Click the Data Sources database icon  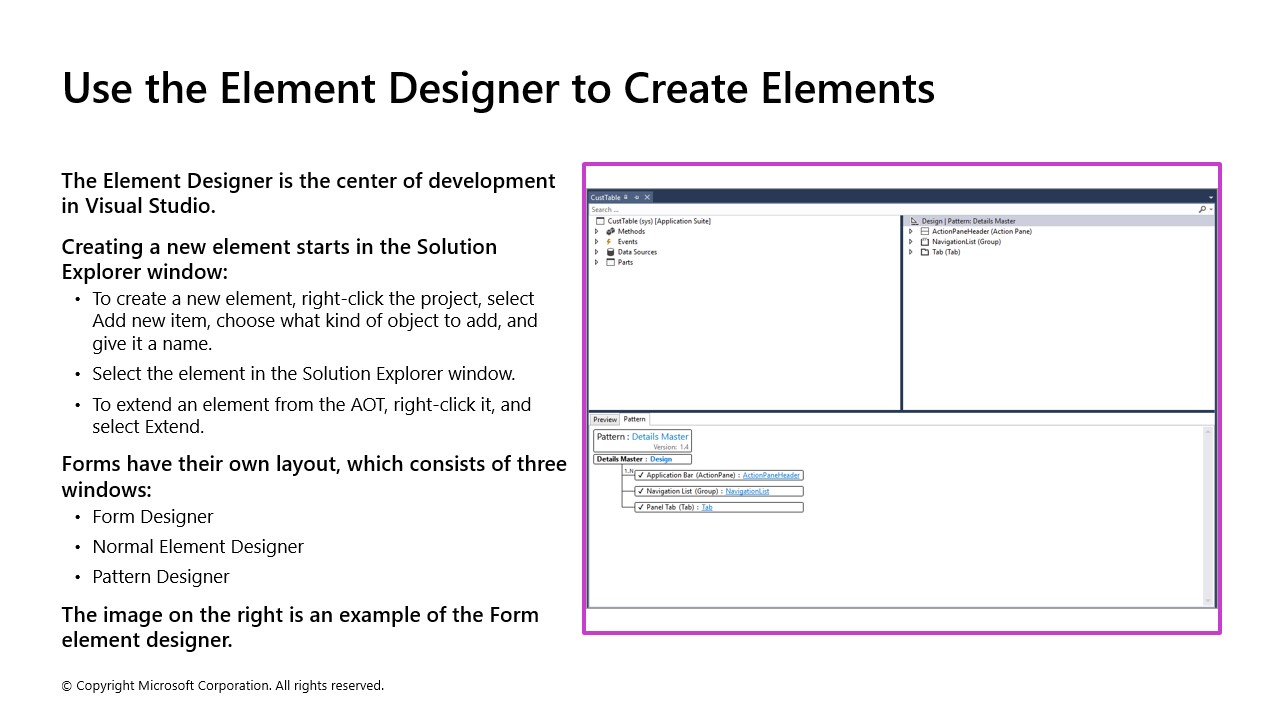(x=610, y=251)
